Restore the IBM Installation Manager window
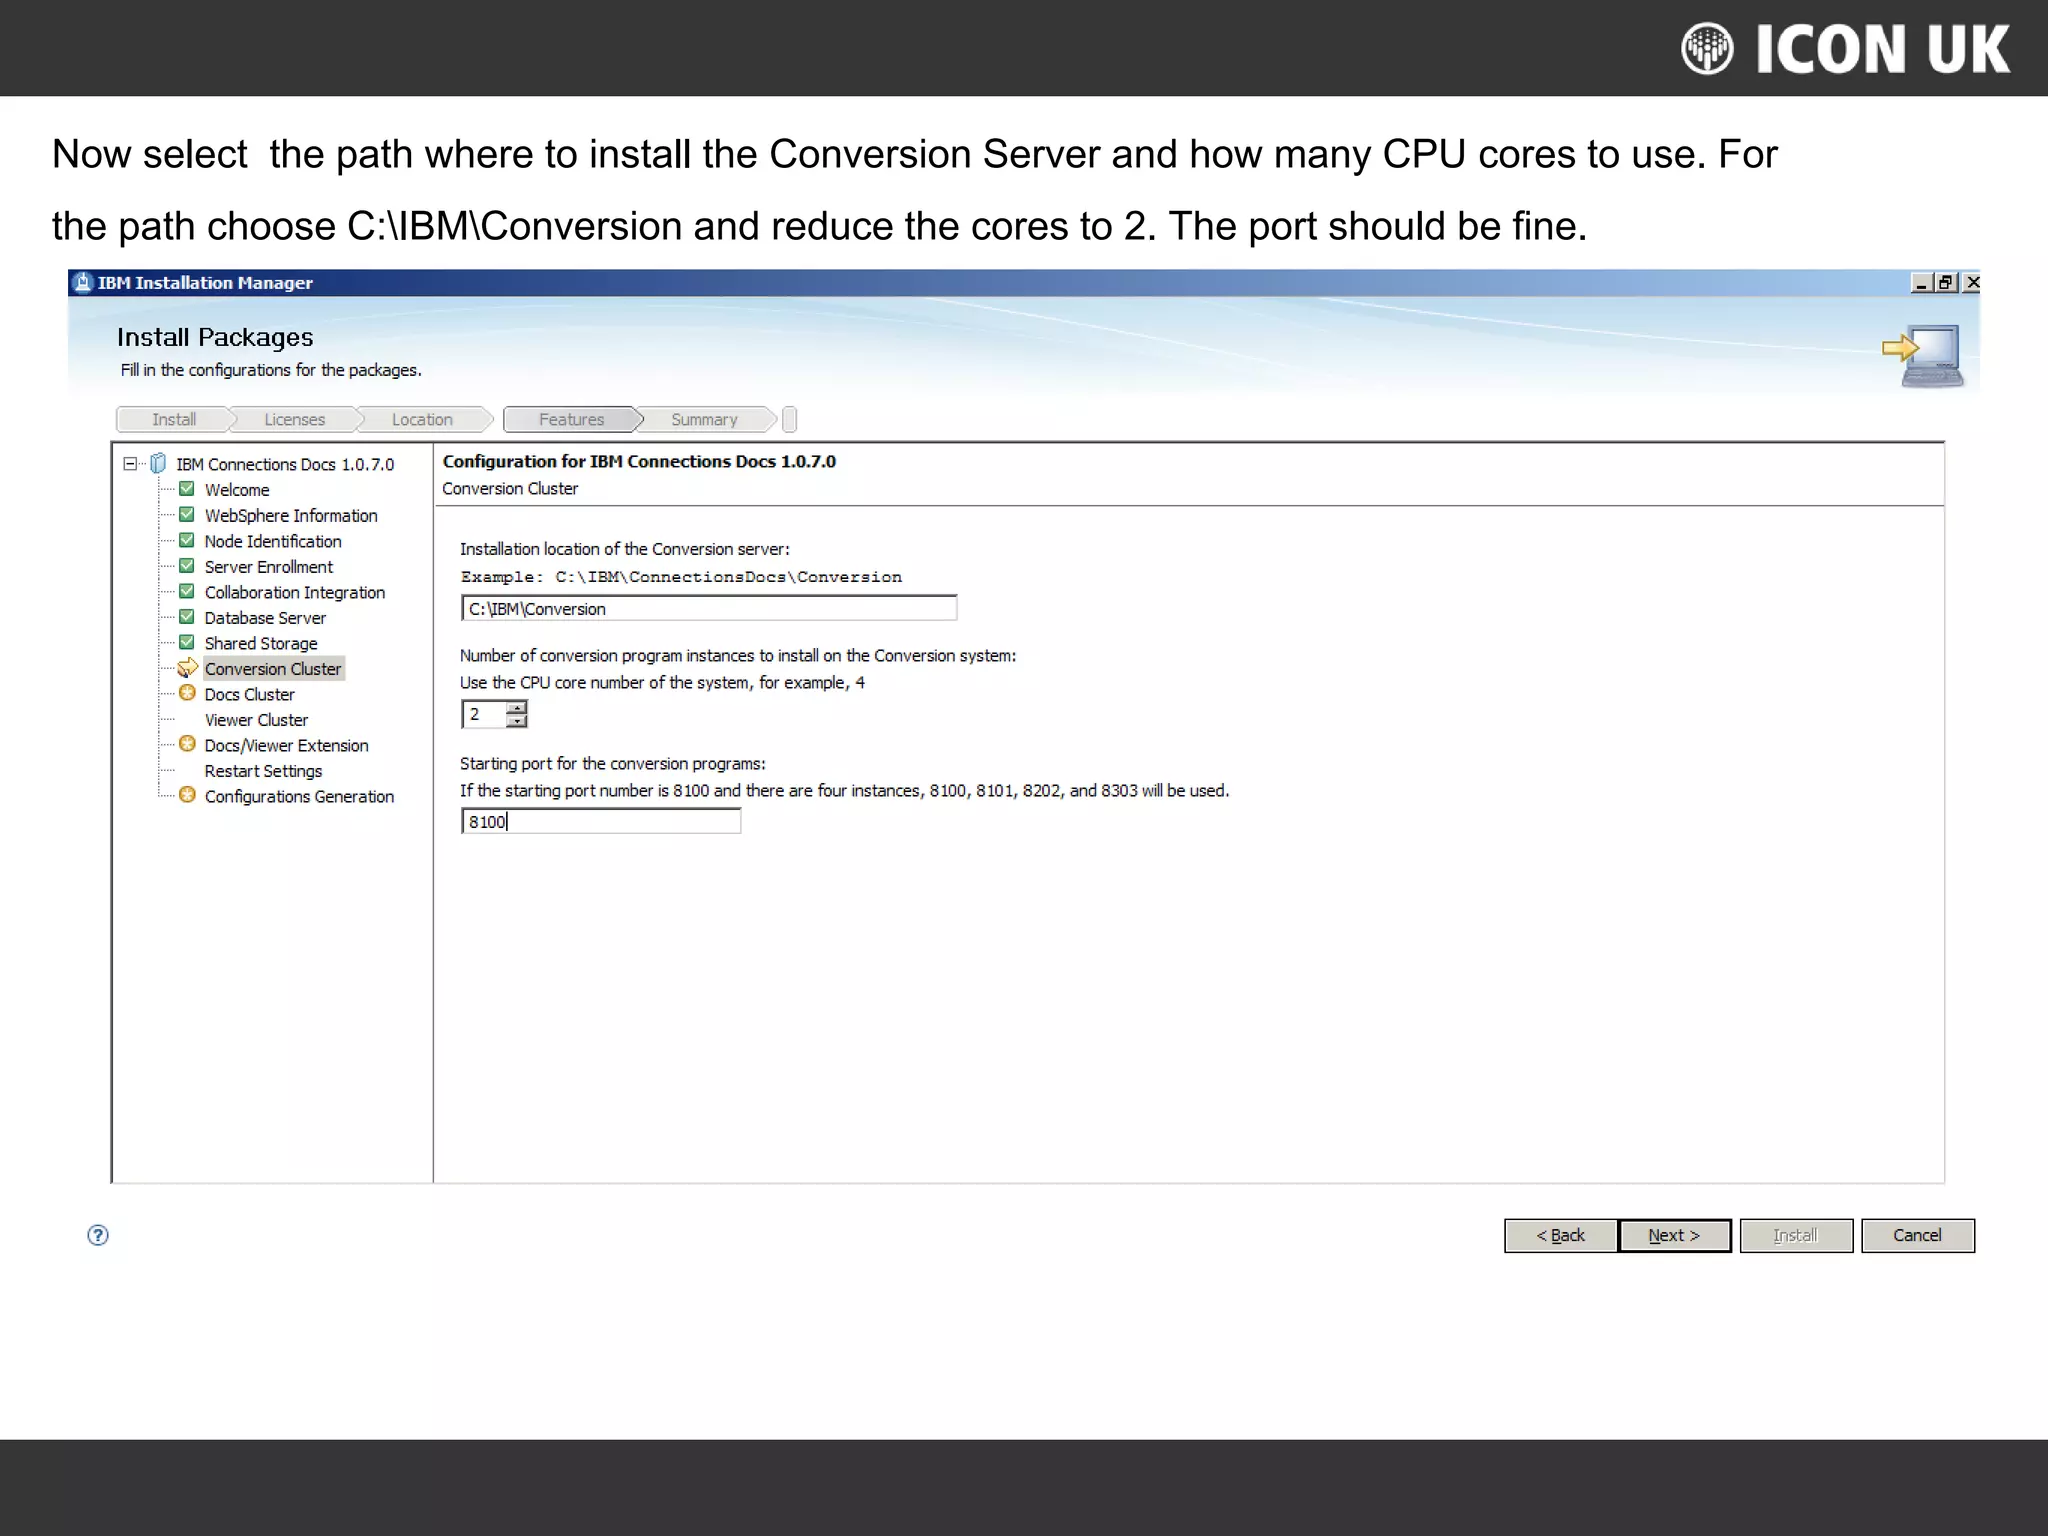 (x=1945, y=283)
